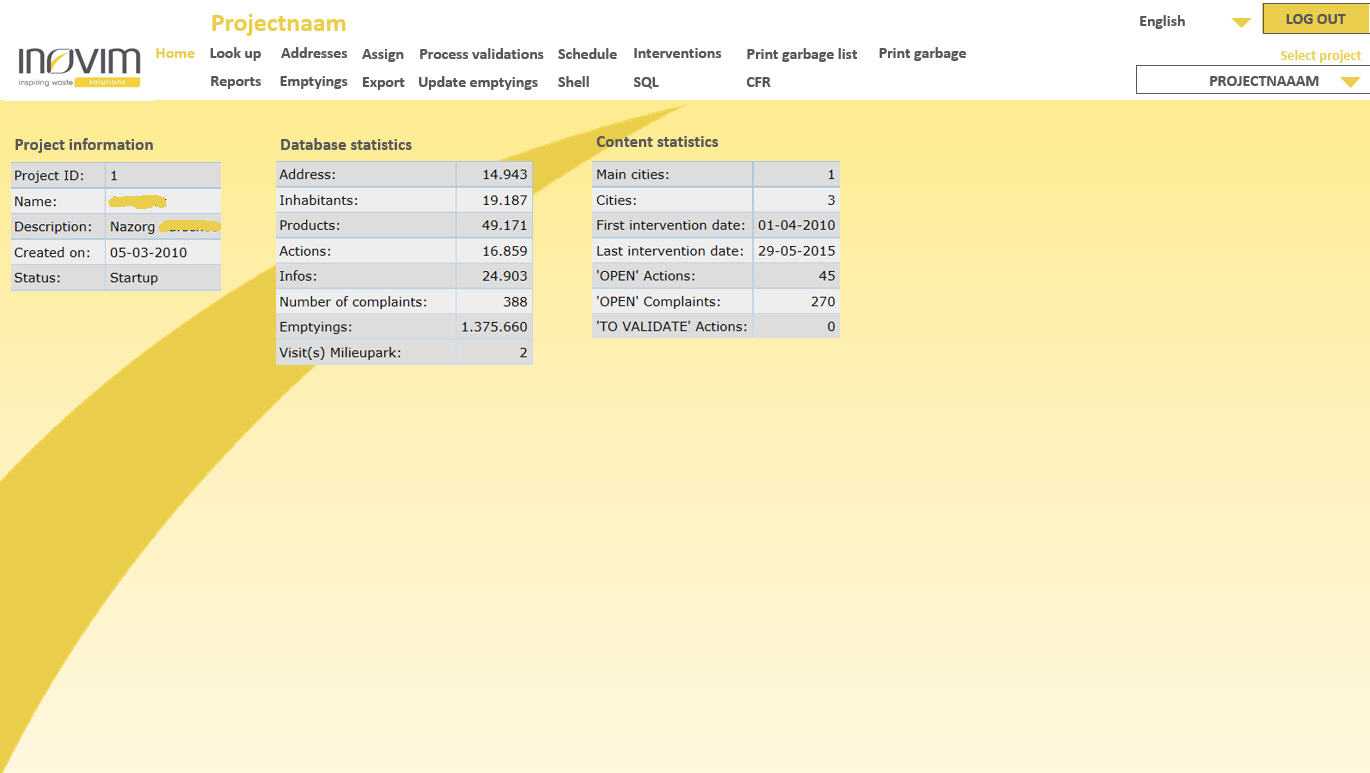Click First intervention date 01-04-2010
The height and width of the screenshot is (773, 1370).
point(797,225)
